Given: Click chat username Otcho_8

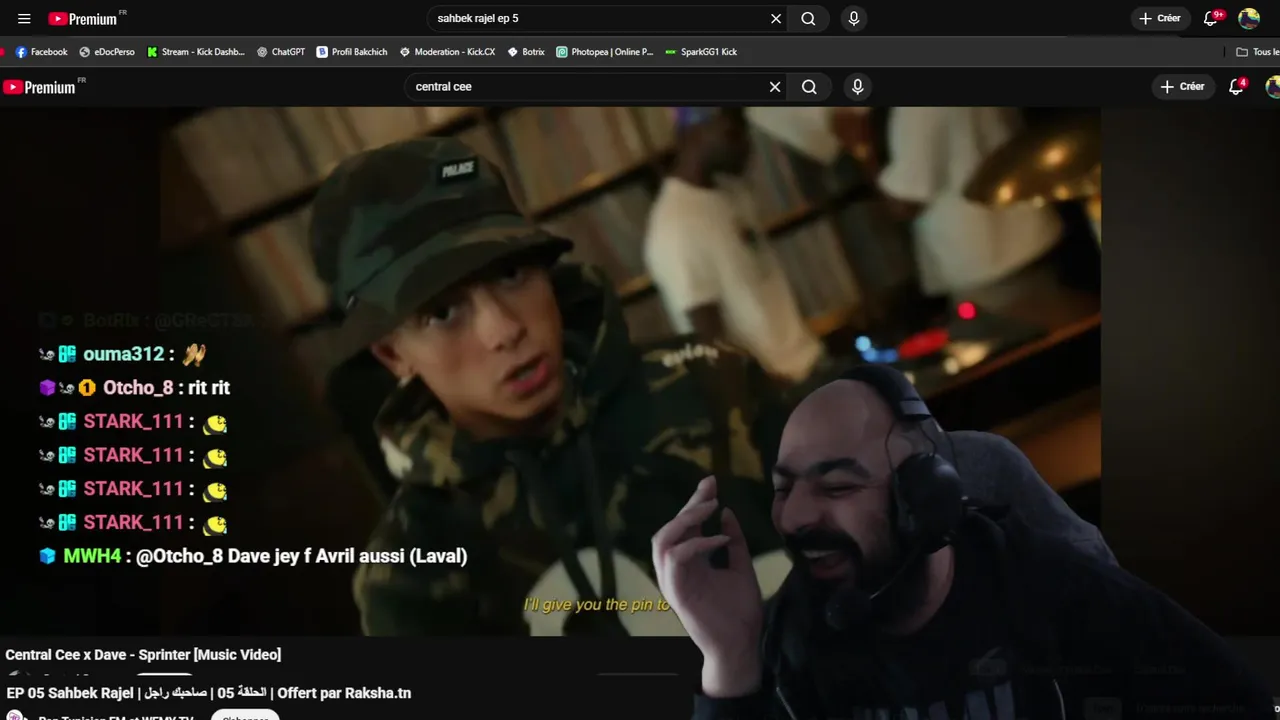Looking at the screenshot, I should [x=138, y=388].
